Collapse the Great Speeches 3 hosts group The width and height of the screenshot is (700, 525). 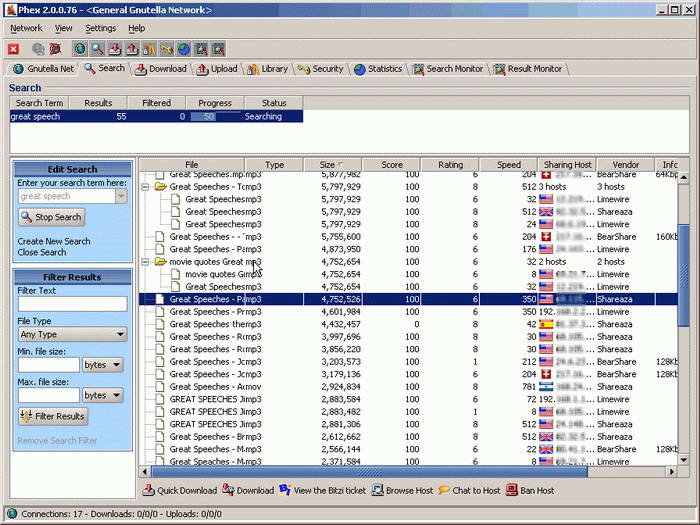[x=145, y=187]
